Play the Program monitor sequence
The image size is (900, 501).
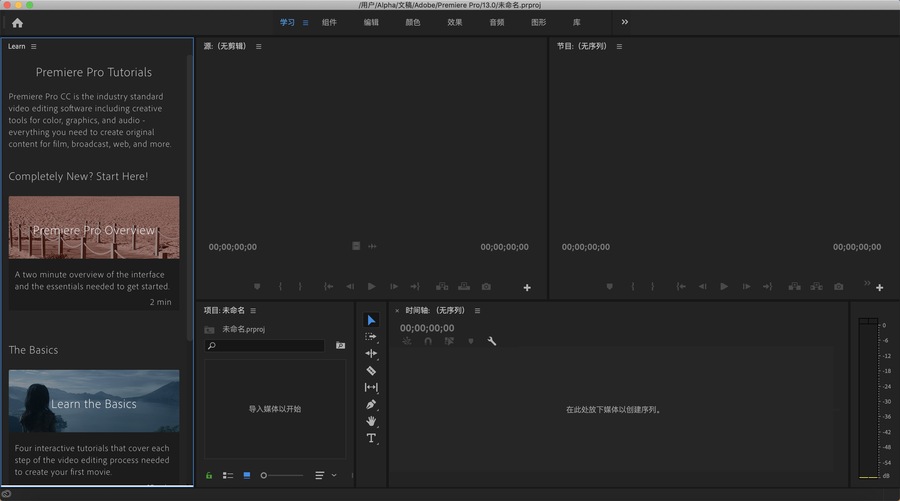pyautogui.click(x=724, y=286)
